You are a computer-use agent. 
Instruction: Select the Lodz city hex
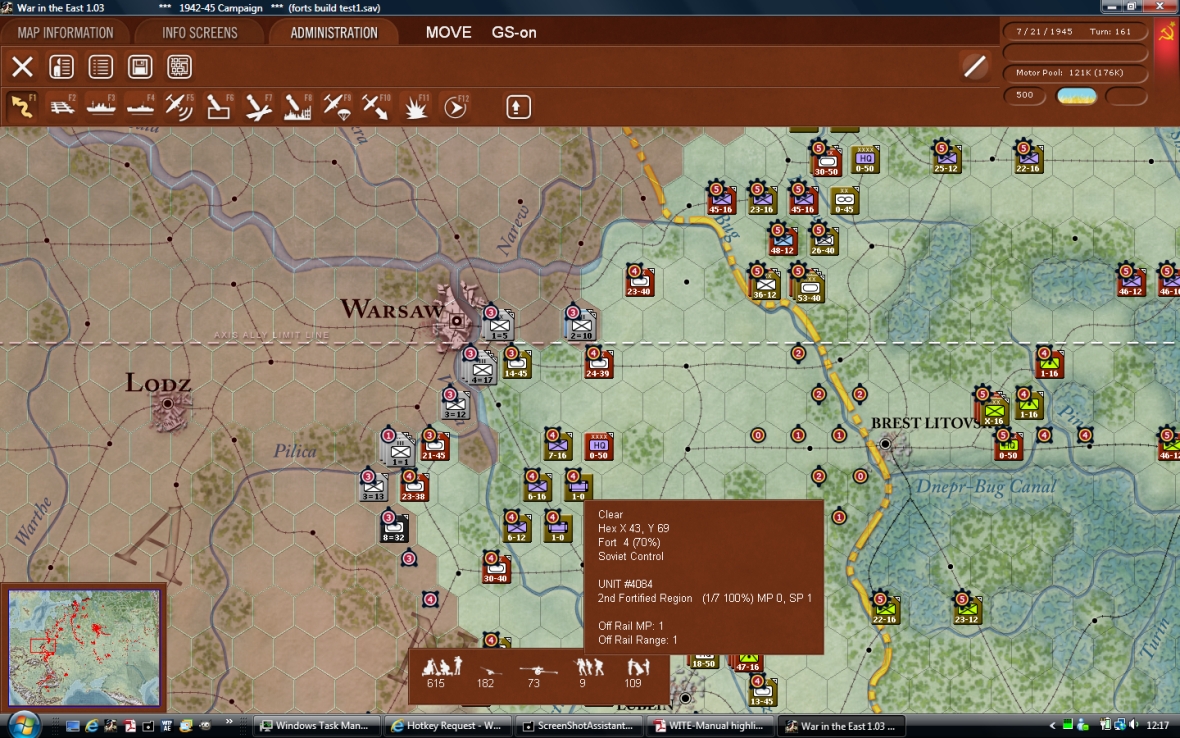point(168,404)
